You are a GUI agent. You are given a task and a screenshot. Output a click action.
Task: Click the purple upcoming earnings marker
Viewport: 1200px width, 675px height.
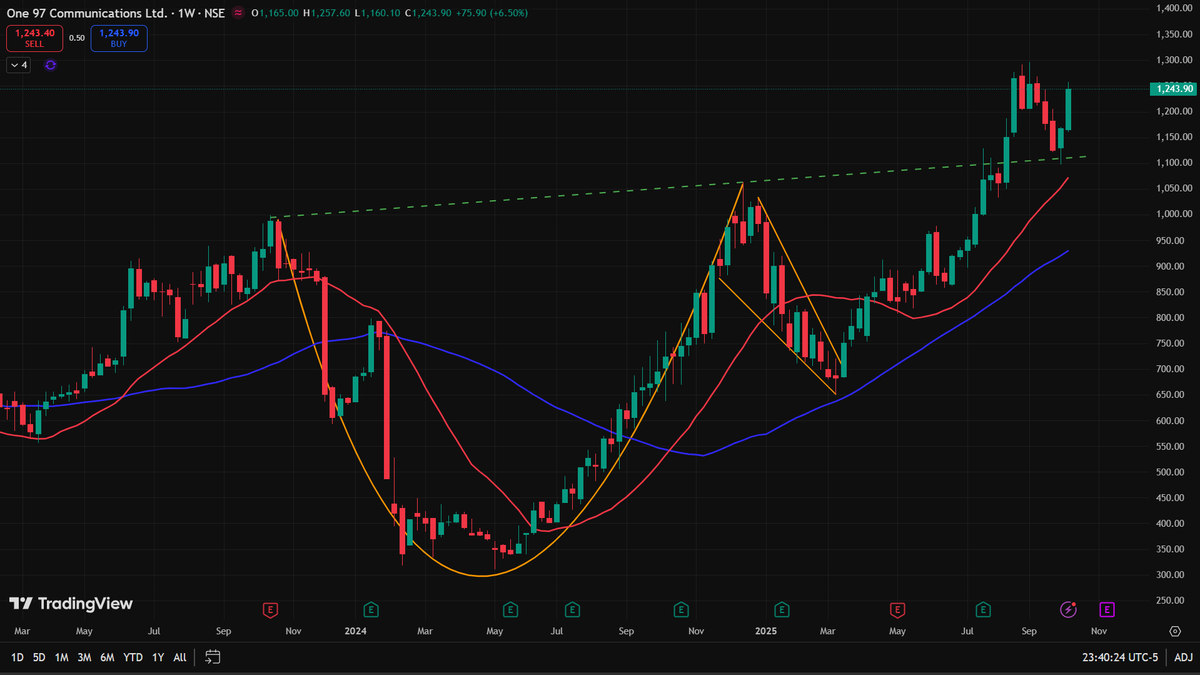(1107, 609)
